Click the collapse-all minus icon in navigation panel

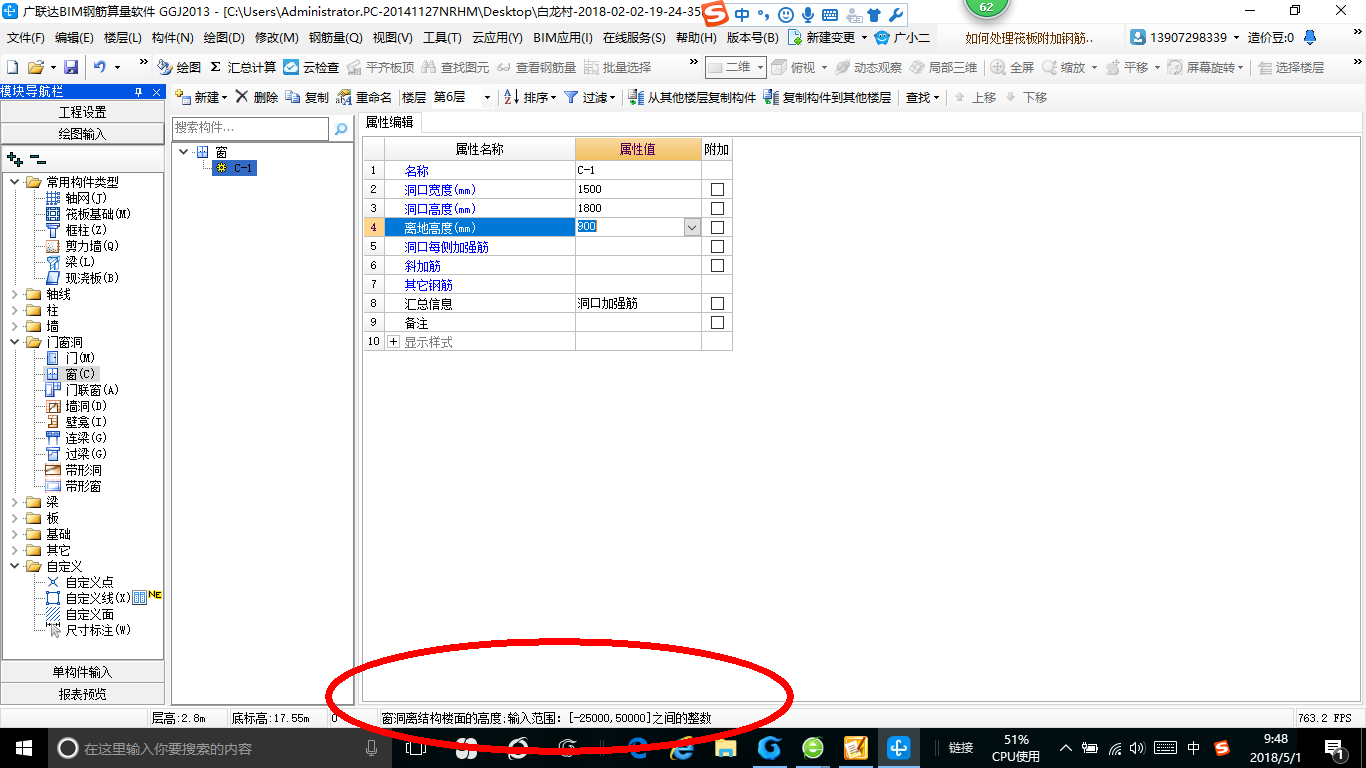click(x=38, y=158)
